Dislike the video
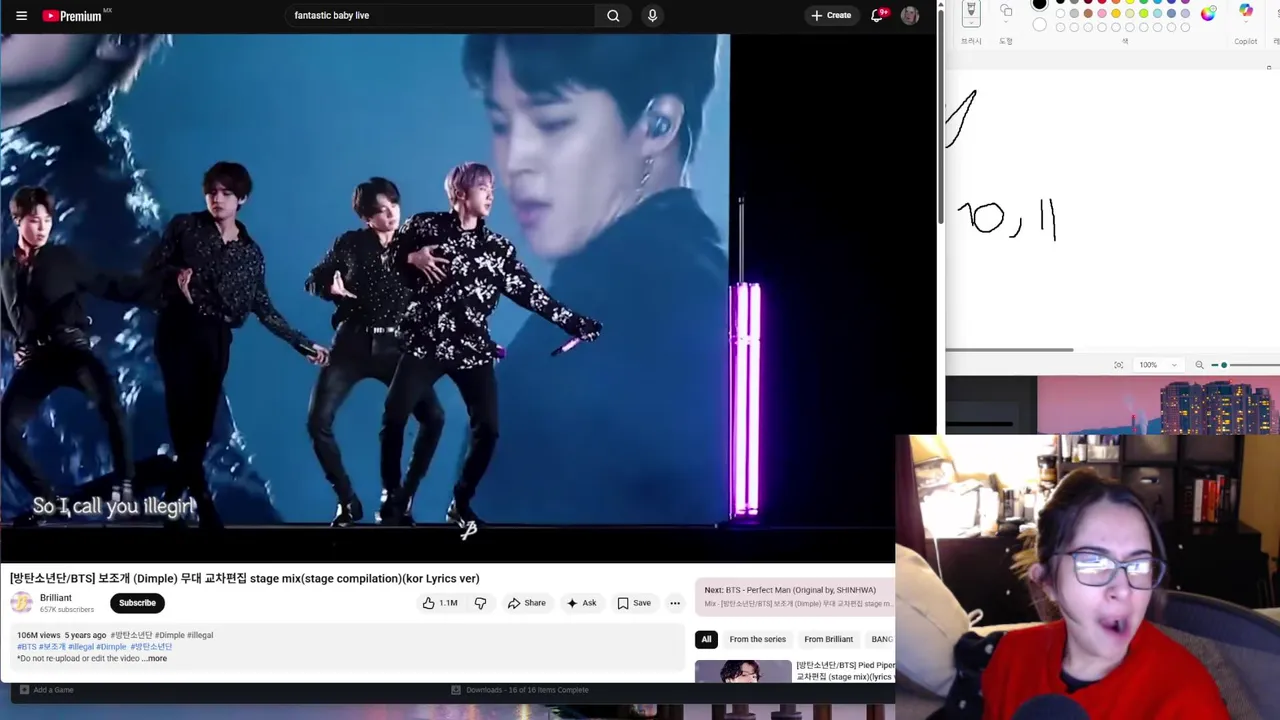 coord(480,603)
